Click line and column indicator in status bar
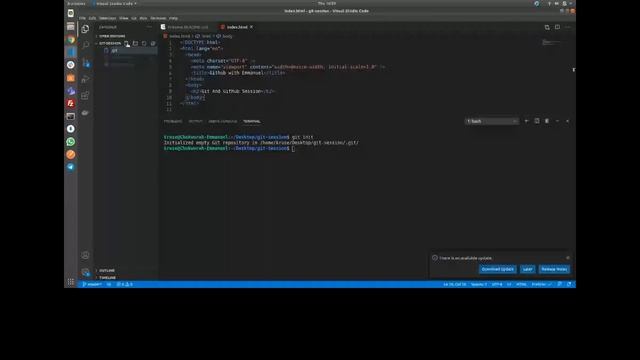This screenshot has width=640, height=360. pos(455,284)
